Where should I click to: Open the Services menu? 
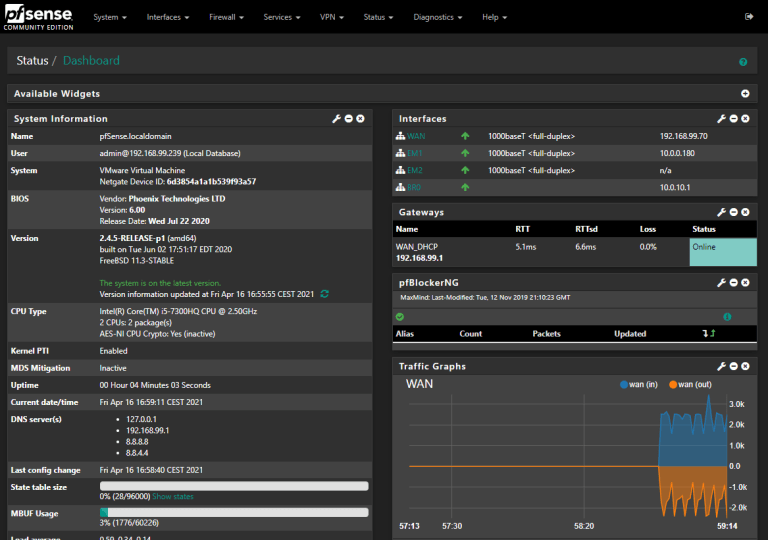(281, 17)
